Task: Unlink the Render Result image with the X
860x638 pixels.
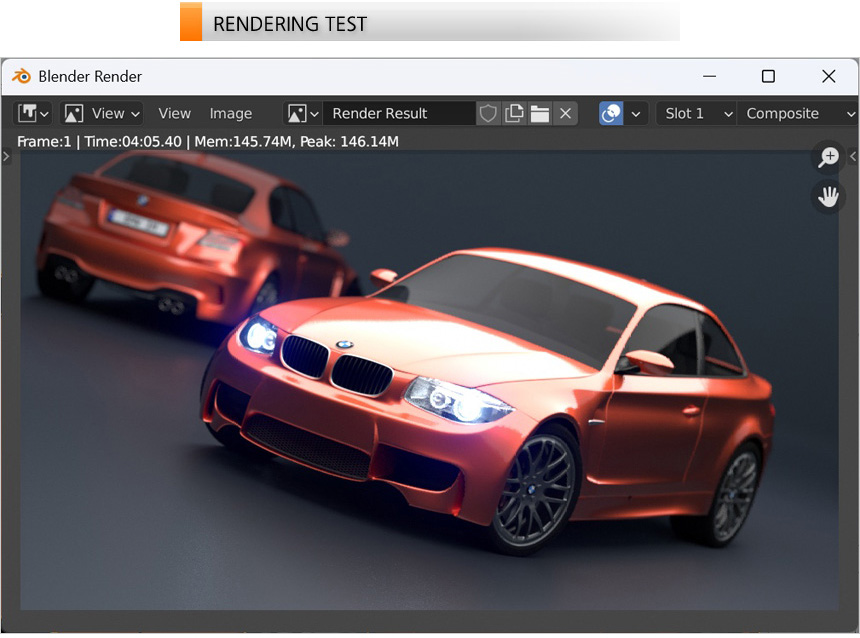Action: [x=565, y=114]
